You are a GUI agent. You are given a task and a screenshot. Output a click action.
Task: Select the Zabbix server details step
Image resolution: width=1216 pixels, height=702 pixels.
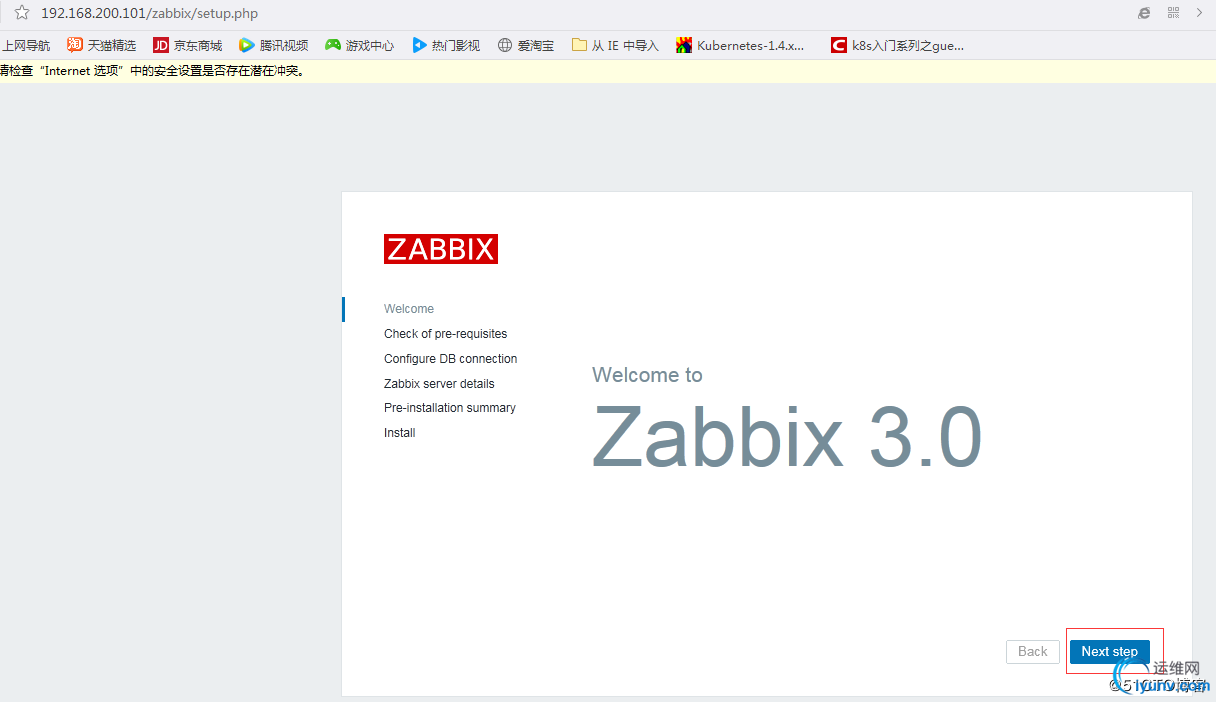[x=439, y=384]
